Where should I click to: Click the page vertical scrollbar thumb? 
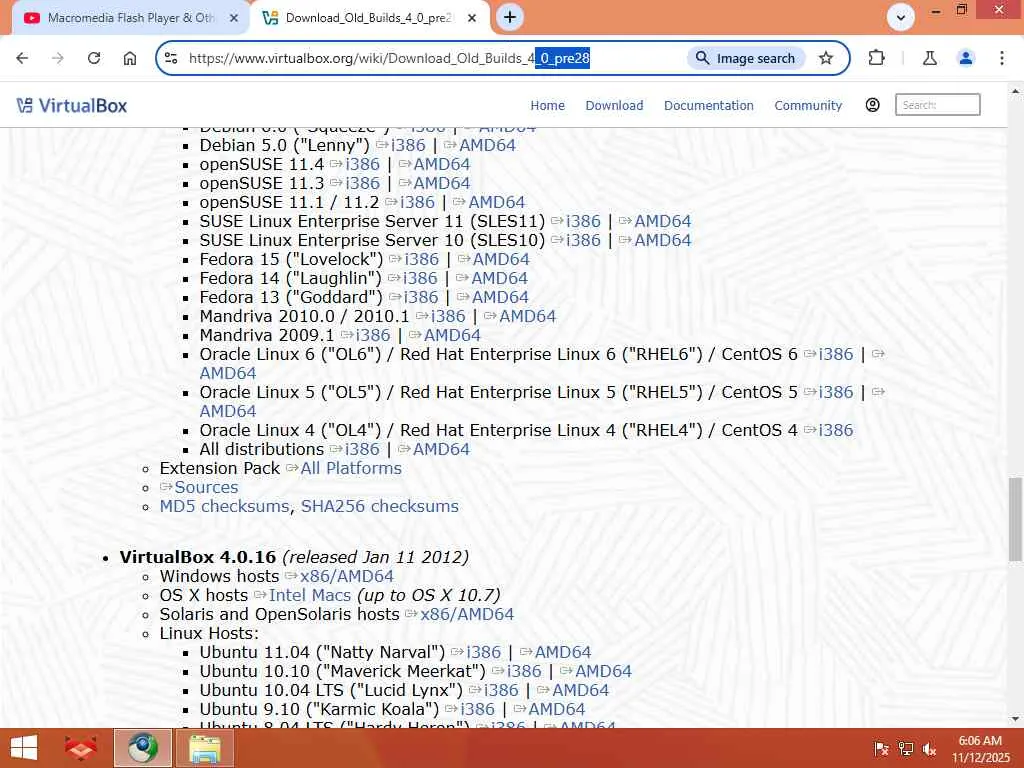point(1015,519)
